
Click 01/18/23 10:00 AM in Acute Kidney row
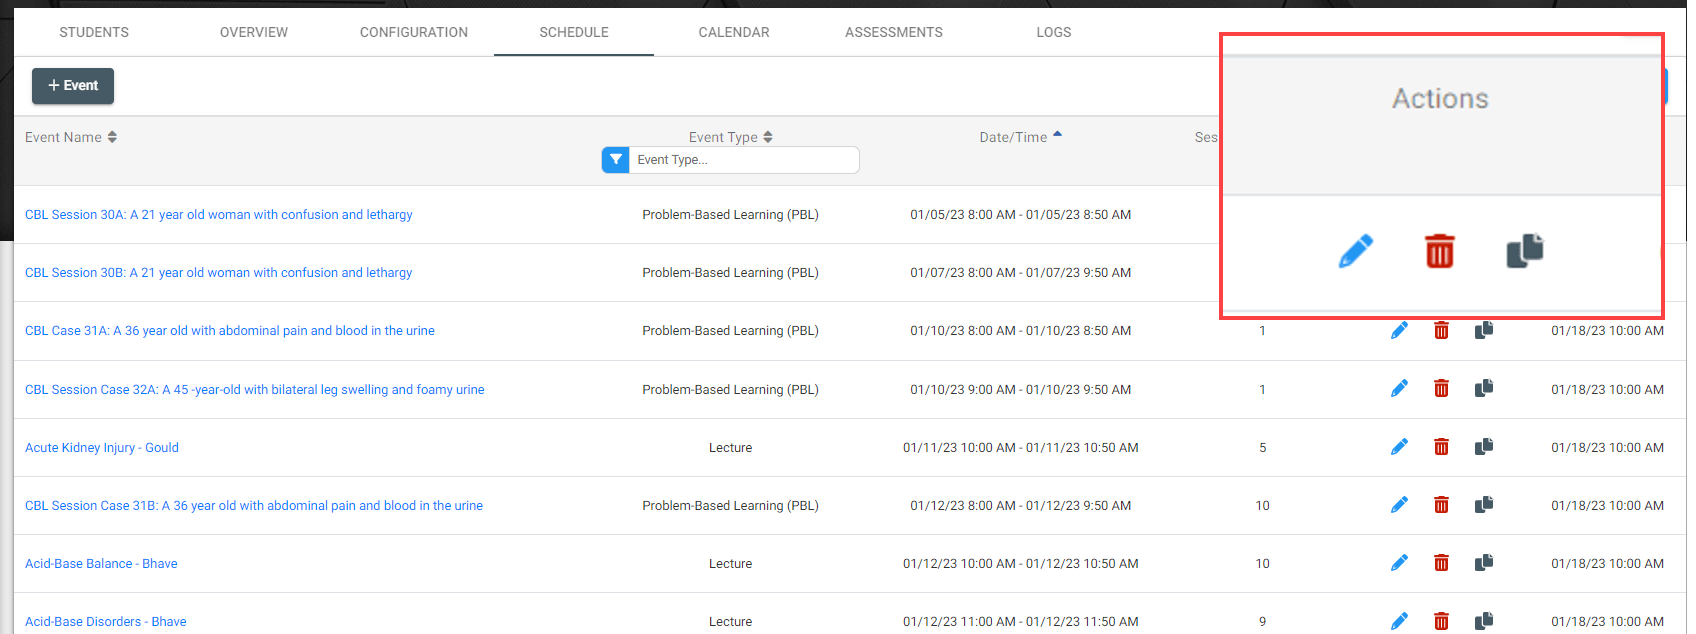click(x=1608, y=447)
